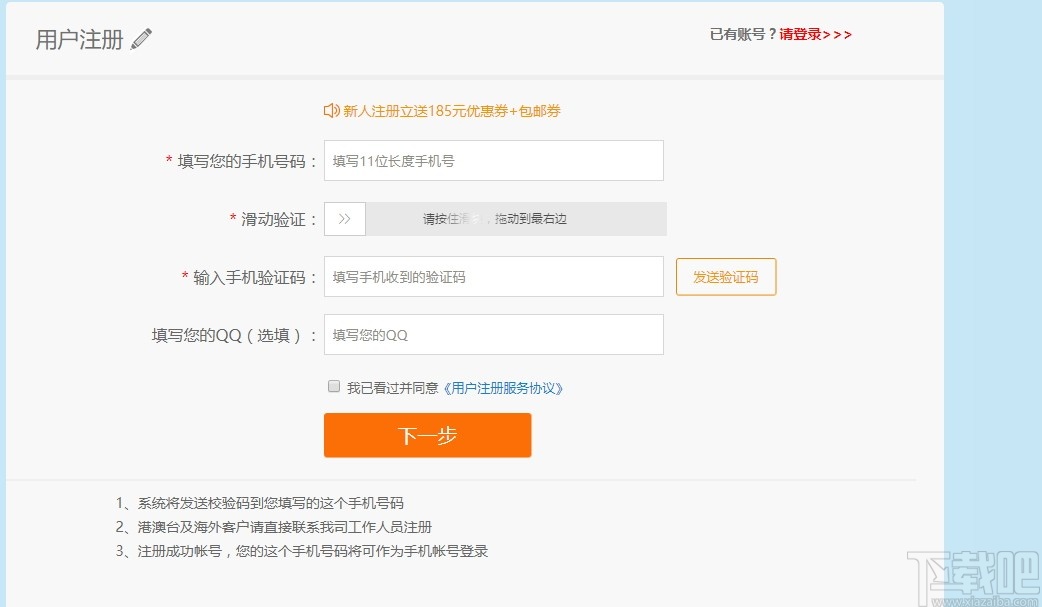Click the 港澳台及海外客户 note line
Screen dimensions: 1042x607
pyautogui.click(x=284, y=527)
